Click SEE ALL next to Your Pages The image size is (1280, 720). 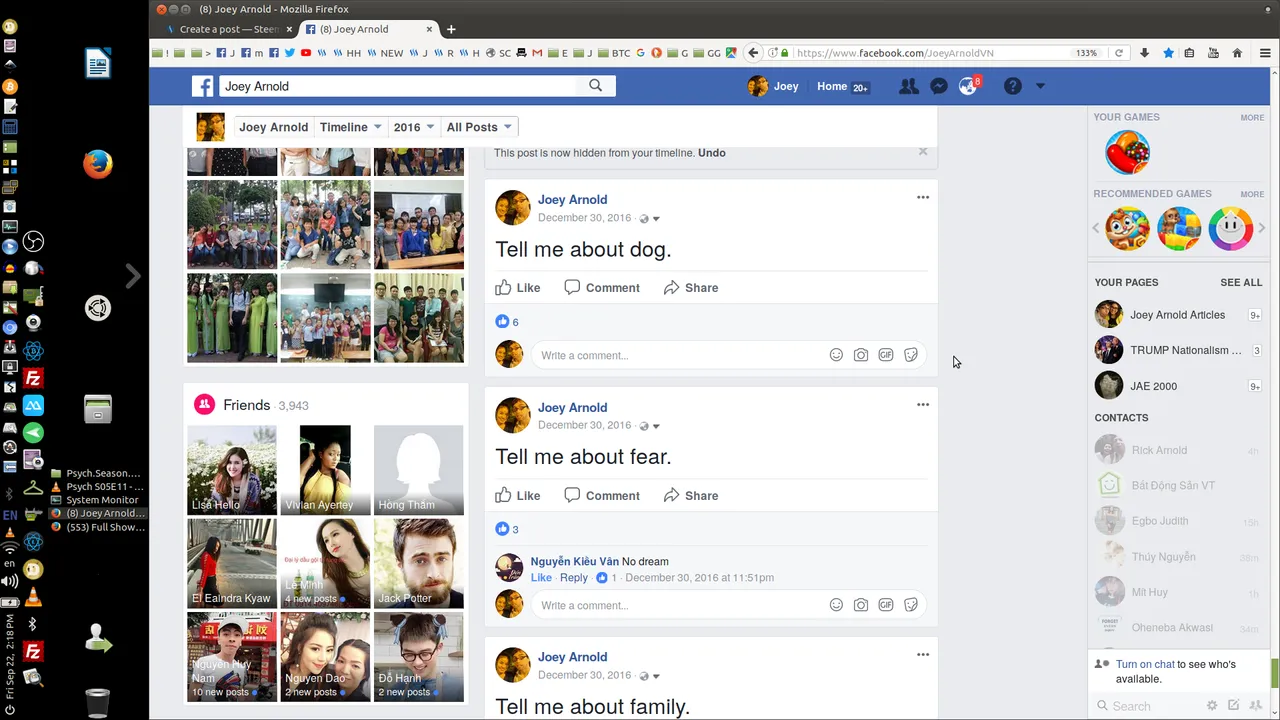click(x=1241, y=283)
